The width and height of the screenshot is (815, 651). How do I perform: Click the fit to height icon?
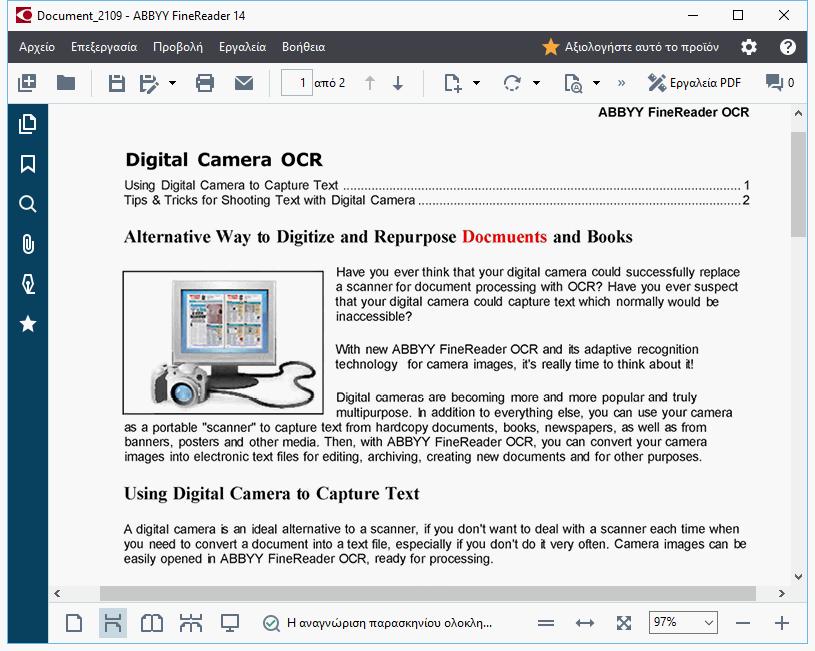point(546,623)
